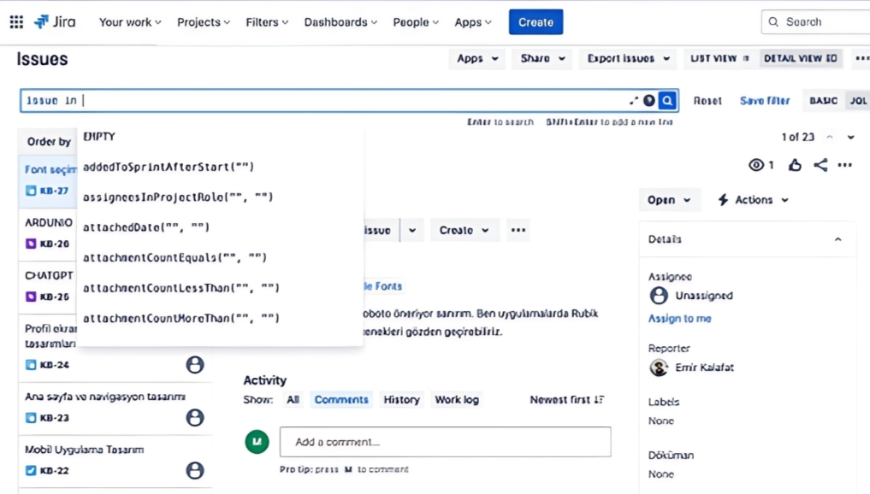870x494 pixels.
Task: Switch to BASIC search mode
Action: coord(823,101)
